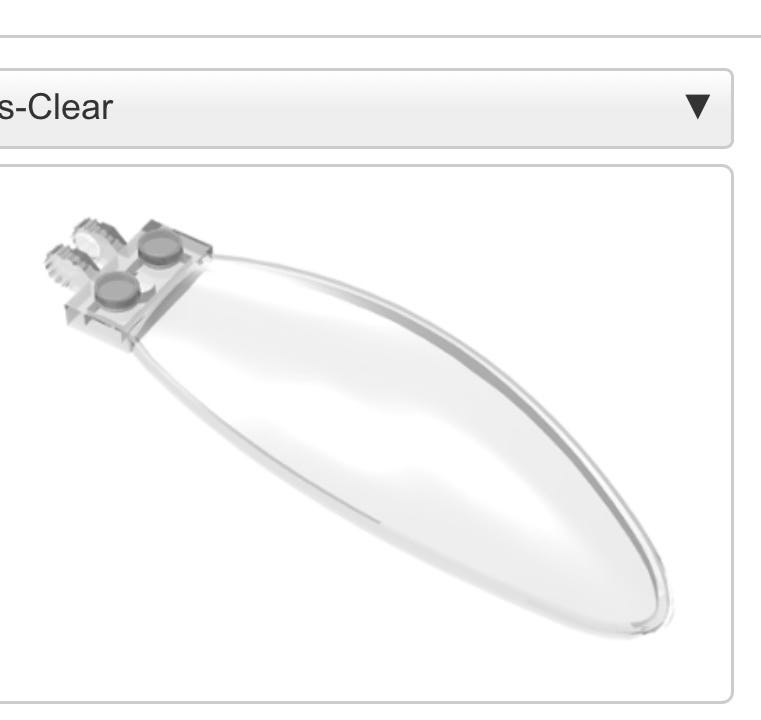Click the lower stud on the part's plate
Viewport: 761px width, 720px height.
(117, 290)
